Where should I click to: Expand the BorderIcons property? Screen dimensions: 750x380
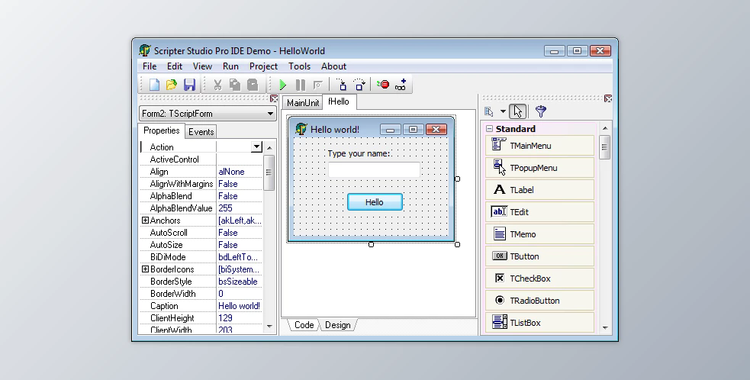coord(145,269)
